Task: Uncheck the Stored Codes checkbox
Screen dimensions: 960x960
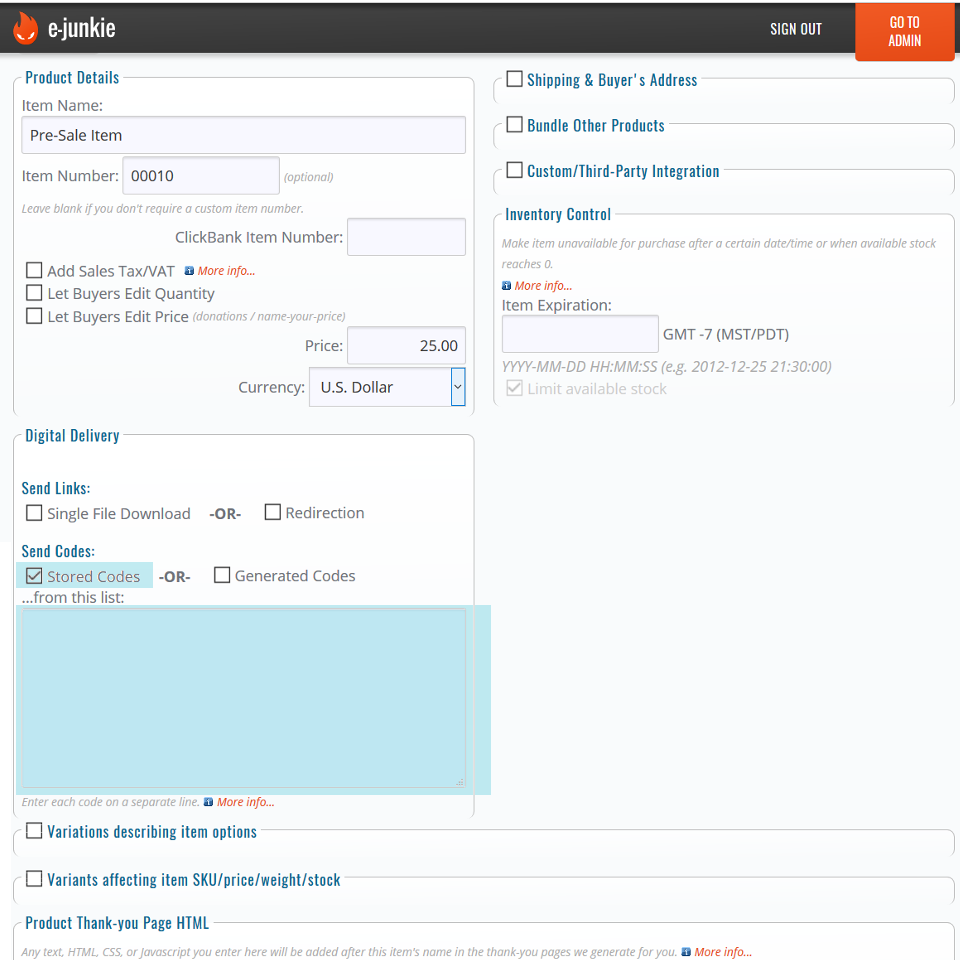Action: click(35, 576)
